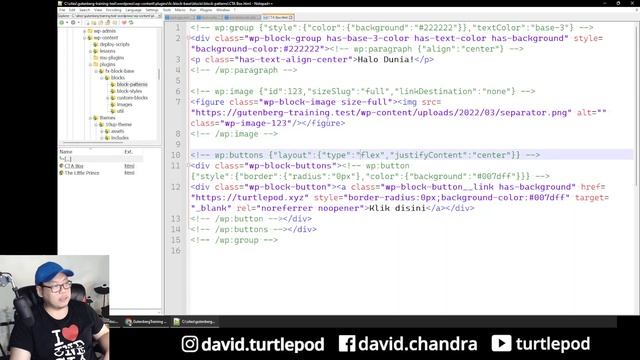The width and height of the screenshot is (640, 360).
Task: Expand the lessons folder node
Action: click(x=91, y=51)
